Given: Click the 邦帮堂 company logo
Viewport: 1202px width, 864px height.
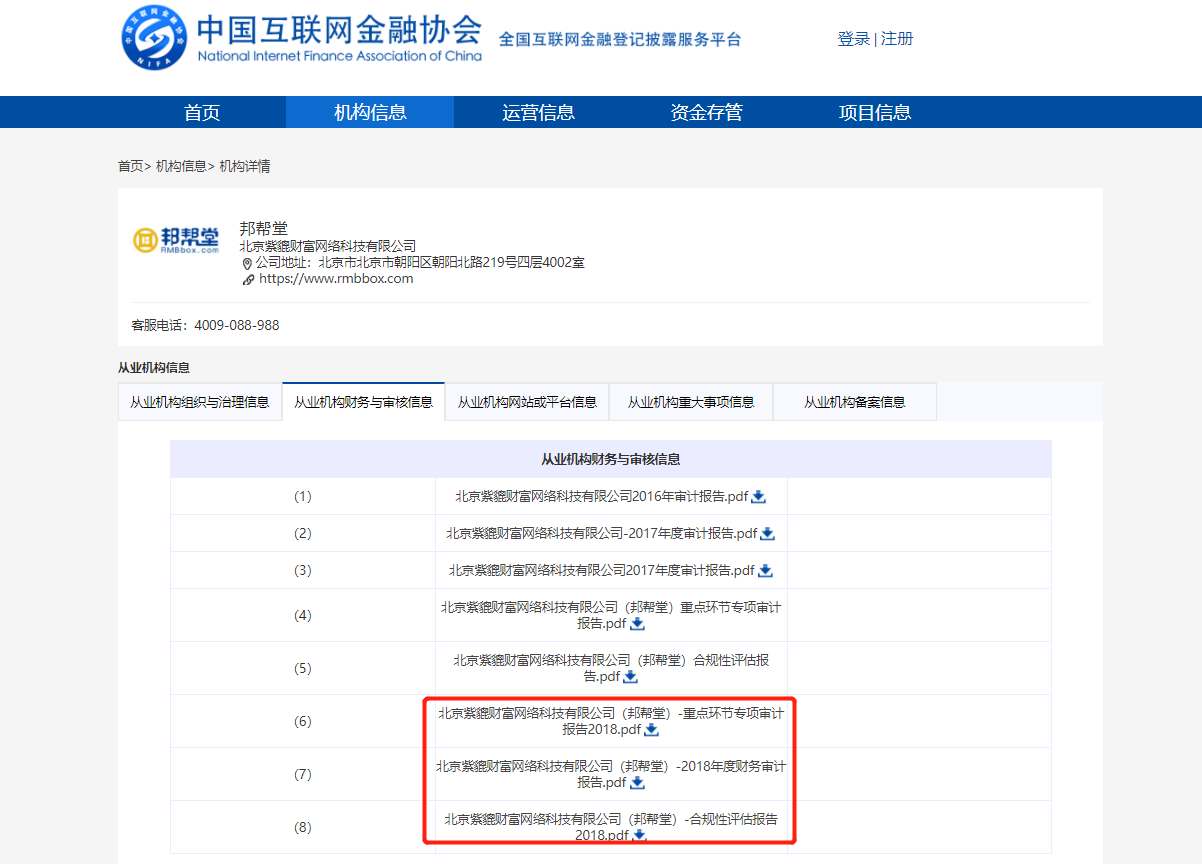Looking at the screenshot, I should [x=176, y=240].
